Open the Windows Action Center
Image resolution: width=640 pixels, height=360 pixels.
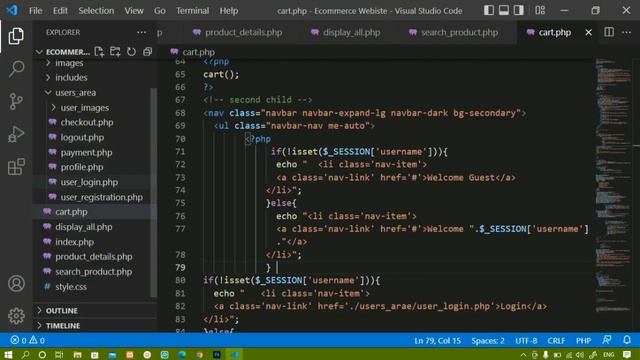pyautogui.click(x=627, y=355)
